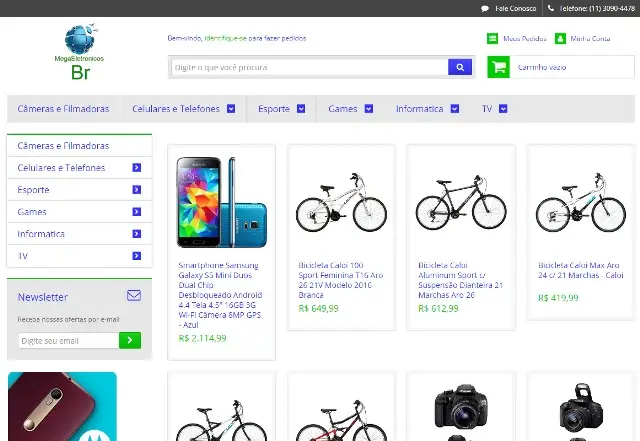Open the Meus Pedidos list icon

coord(492,38)
